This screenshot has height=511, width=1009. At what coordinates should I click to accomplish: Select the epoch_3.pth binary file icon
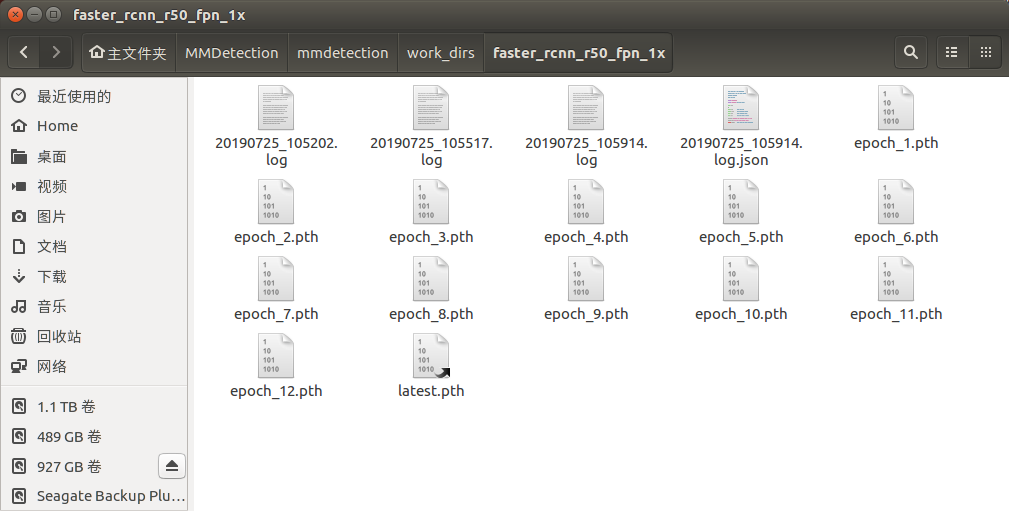pos(431,202)
